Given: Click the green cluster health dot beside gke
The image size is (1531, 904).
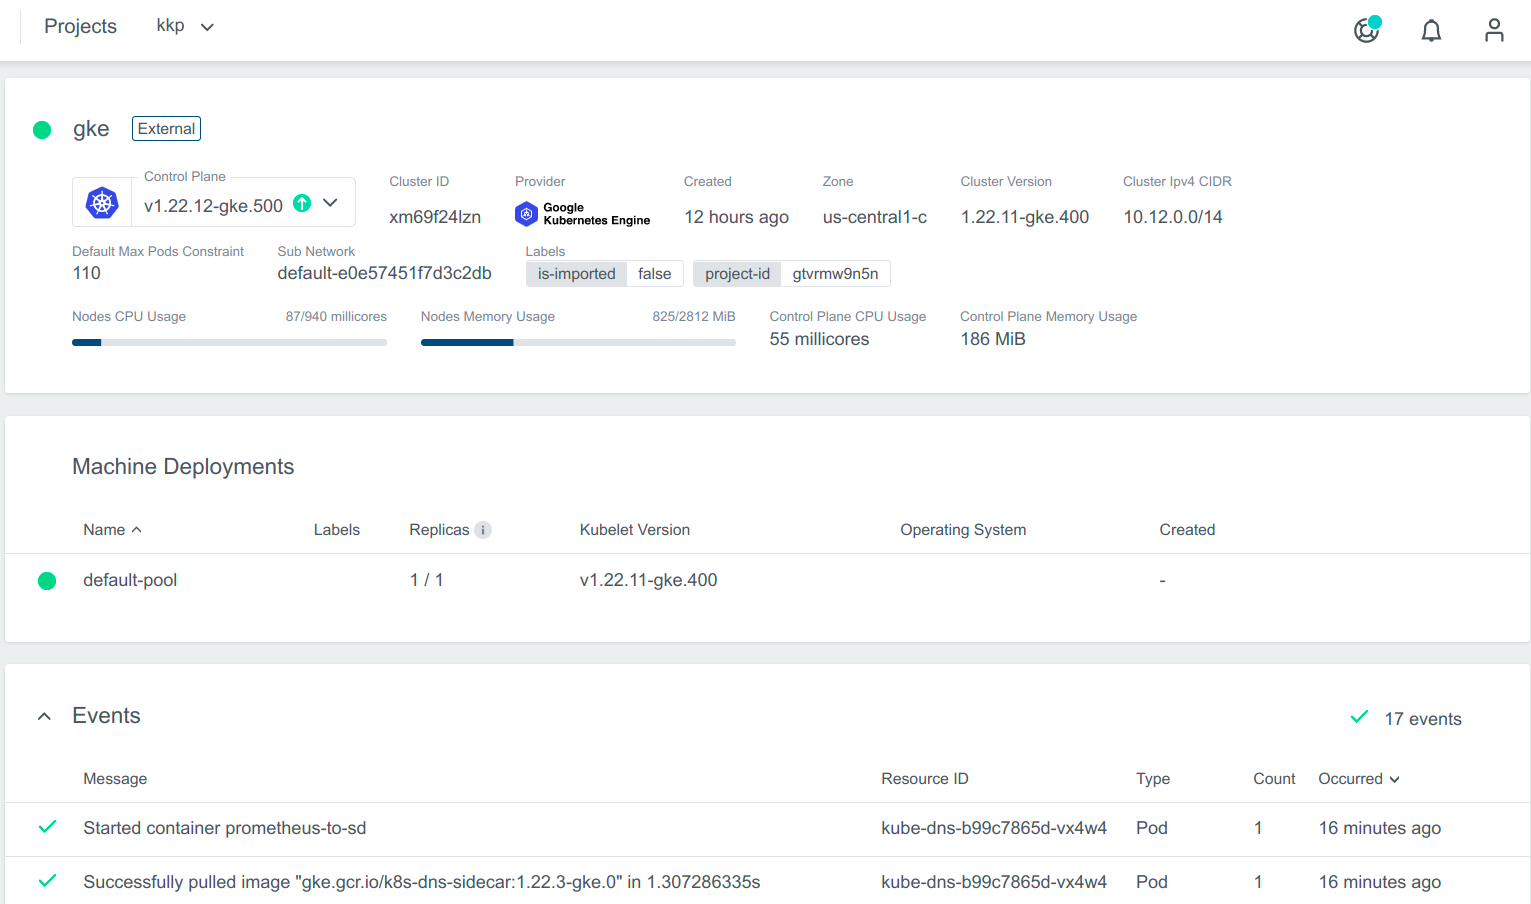Looking at the screenshot, I should pyautogui.click(x=42, y=130).
